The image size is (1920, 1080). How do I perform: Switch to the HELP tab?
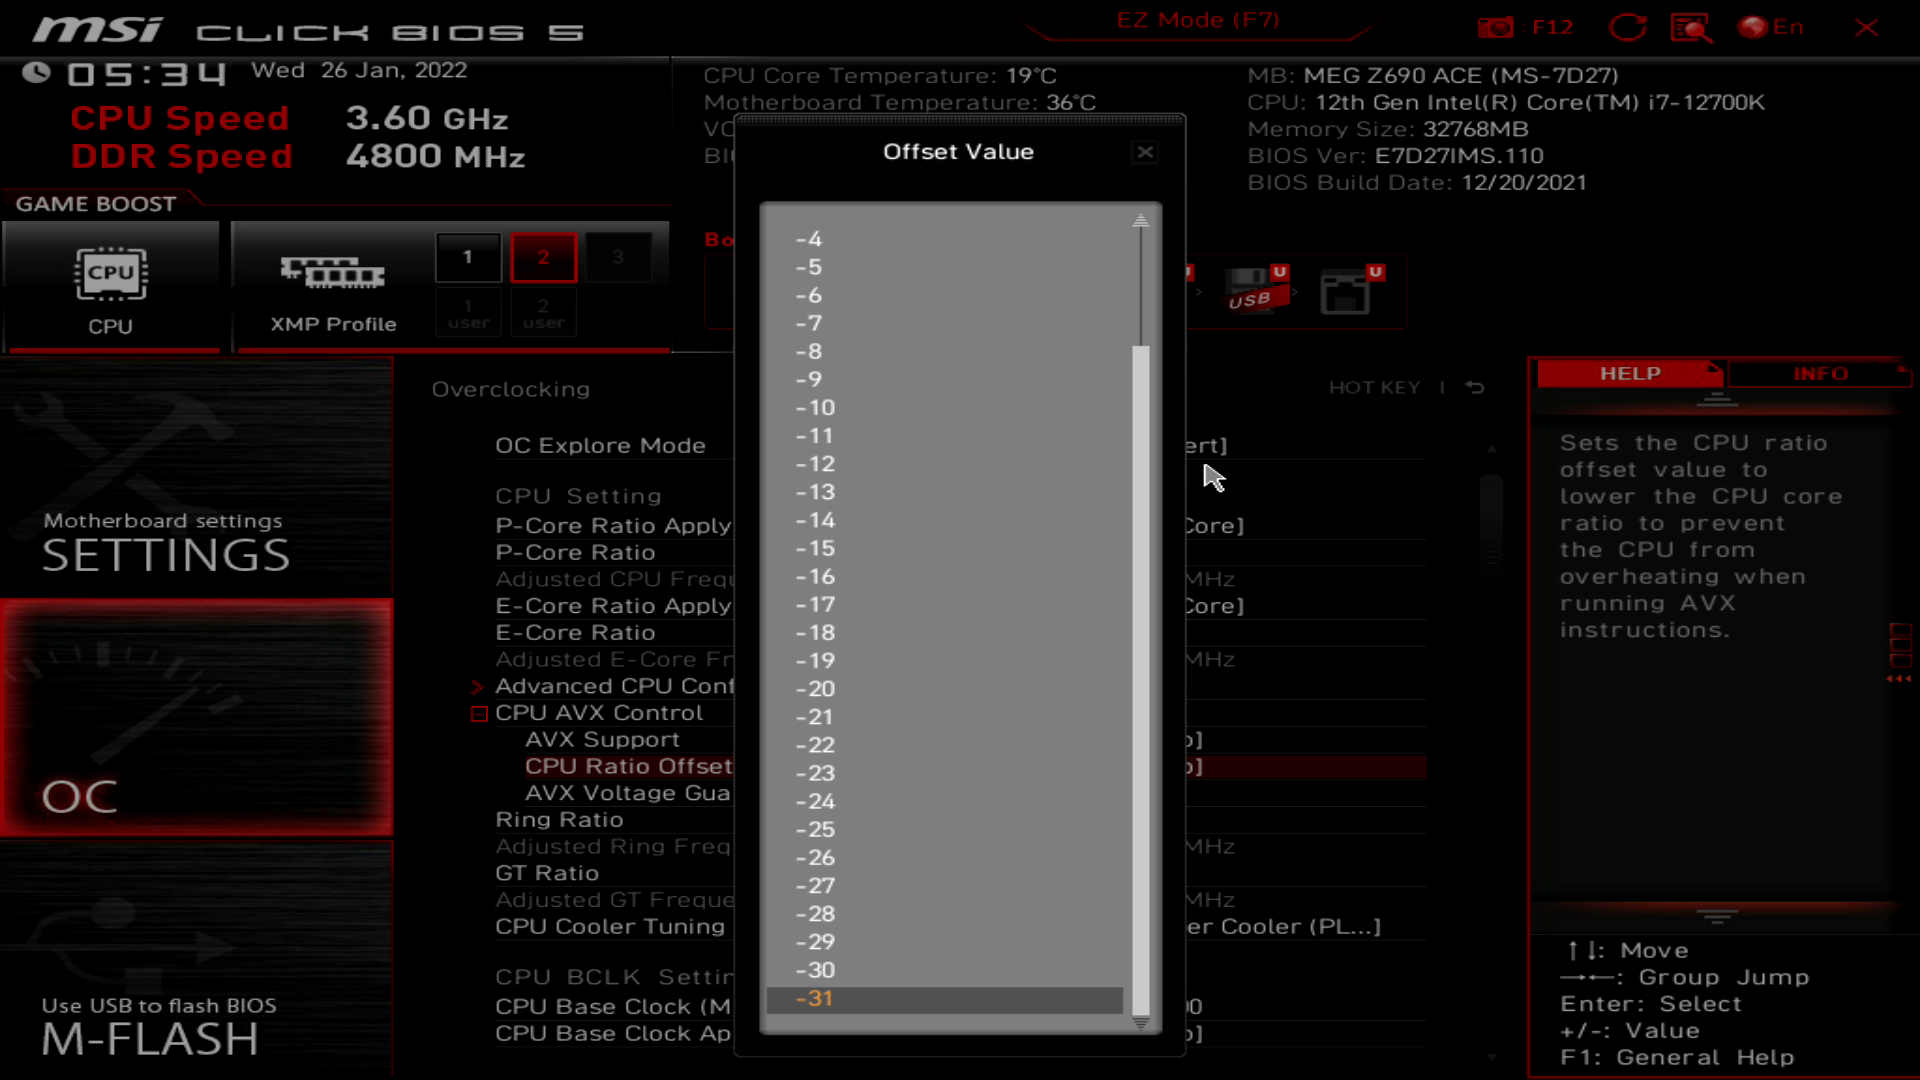[1630, 373]
